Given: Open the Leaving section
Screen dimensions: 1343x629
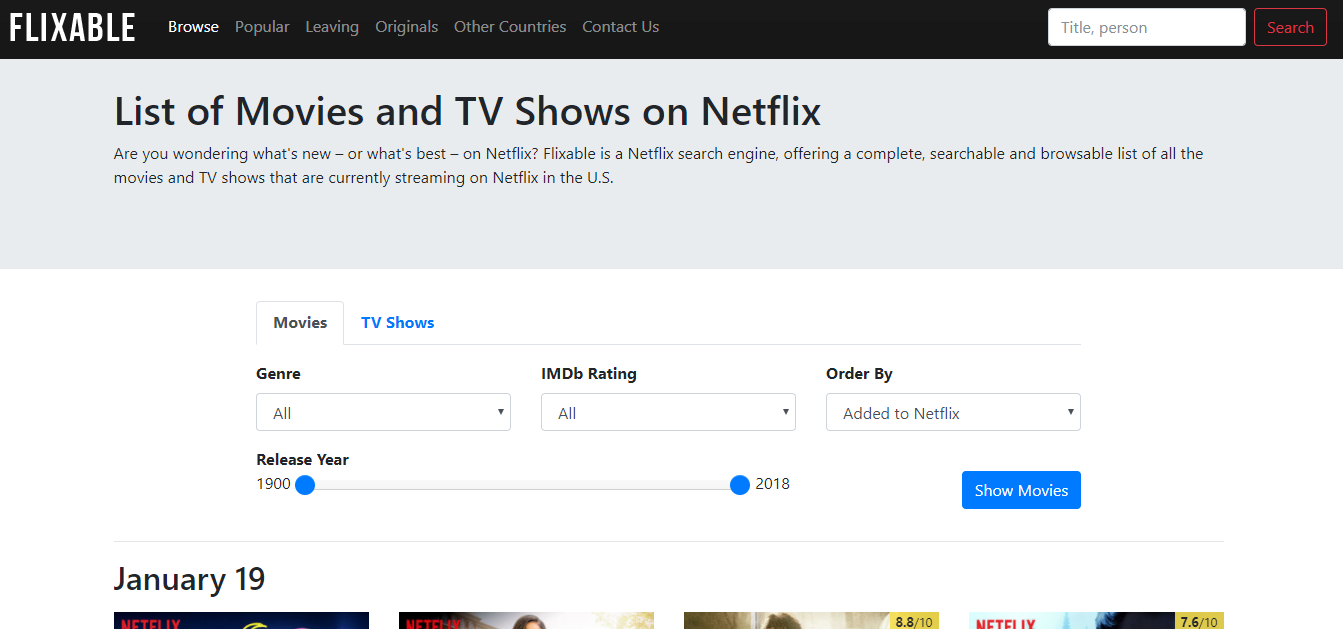Looking at the screenshot, I should (x=332, y=27).
